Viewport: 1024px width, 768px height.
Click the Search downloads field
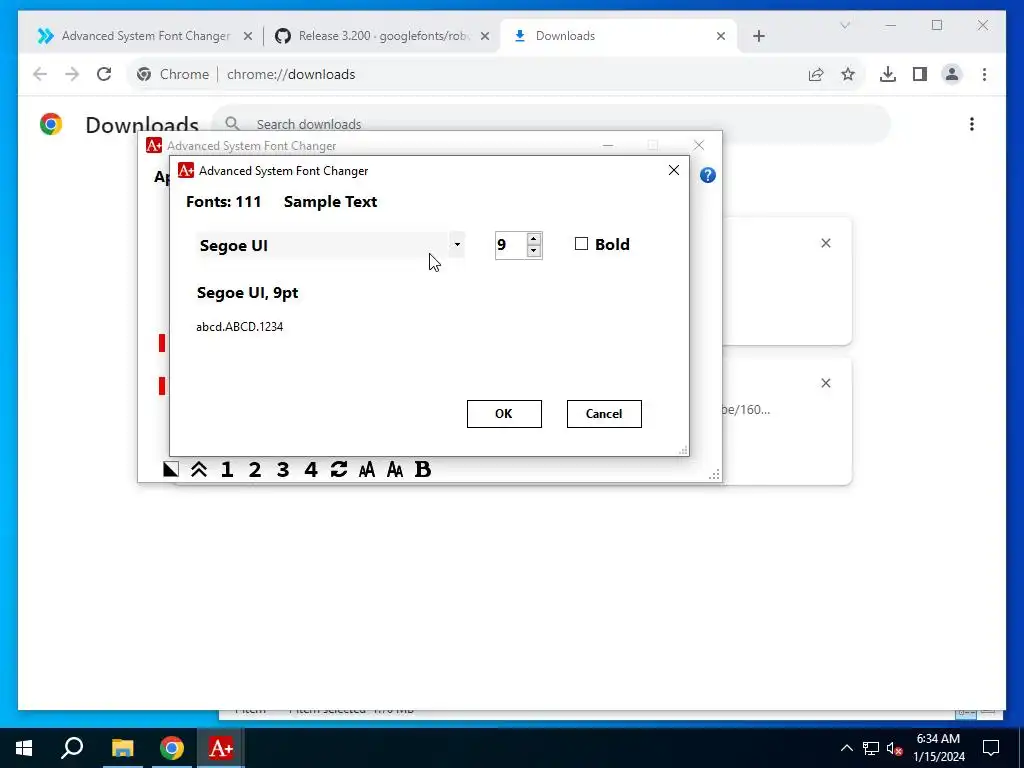(x=552, y=124)
